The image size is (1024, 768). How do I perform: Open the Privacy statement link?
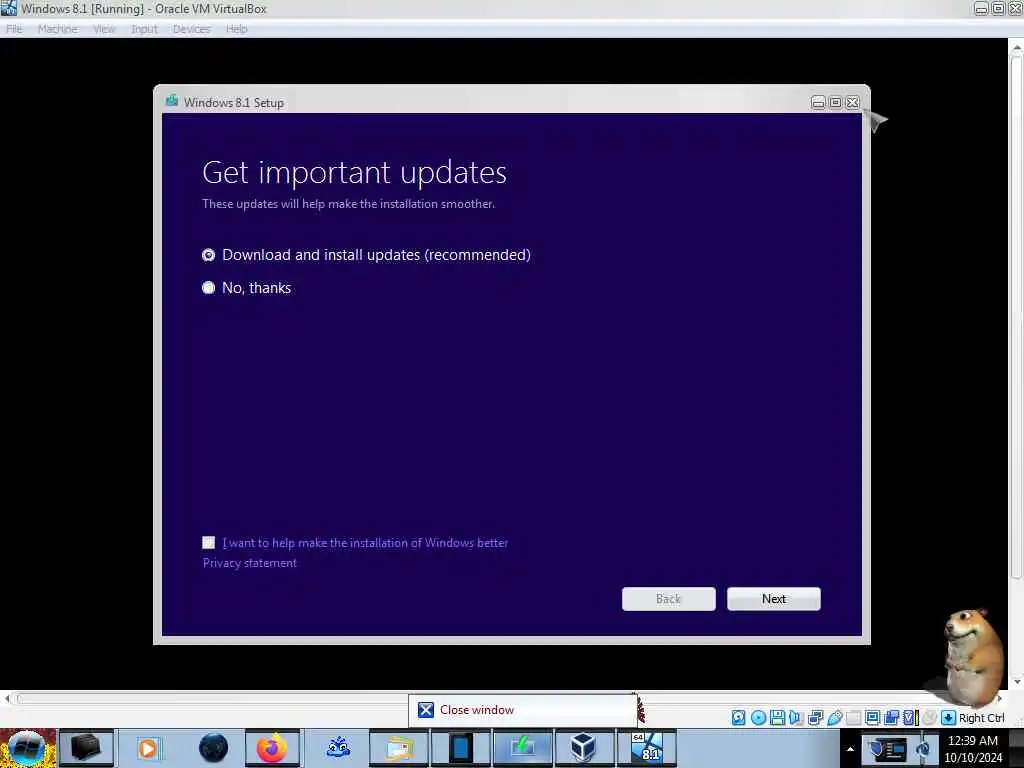pyautogui.click(x=249, y=563)
